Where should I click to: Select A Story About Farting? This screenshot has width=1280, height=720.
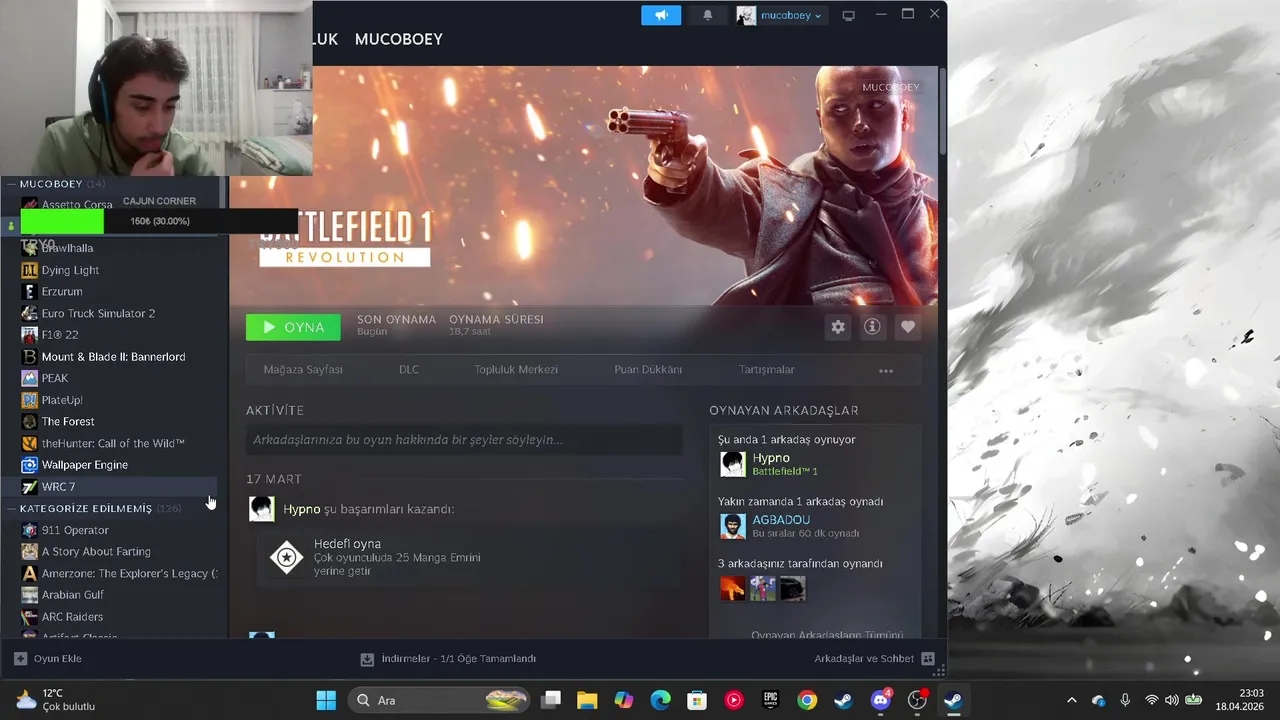[96, 552]
